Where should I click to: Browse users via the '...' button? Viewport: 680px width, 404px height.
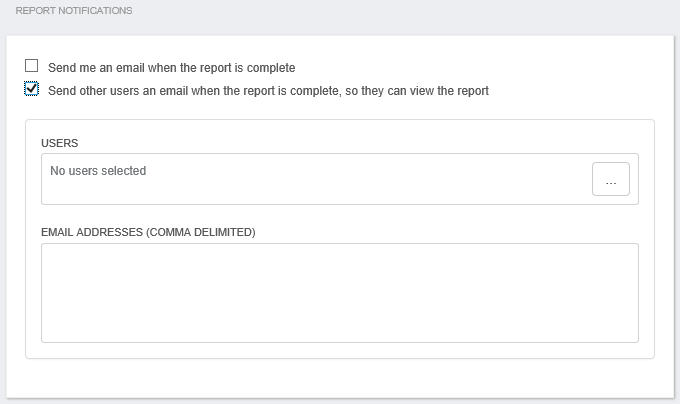[611, 179]
